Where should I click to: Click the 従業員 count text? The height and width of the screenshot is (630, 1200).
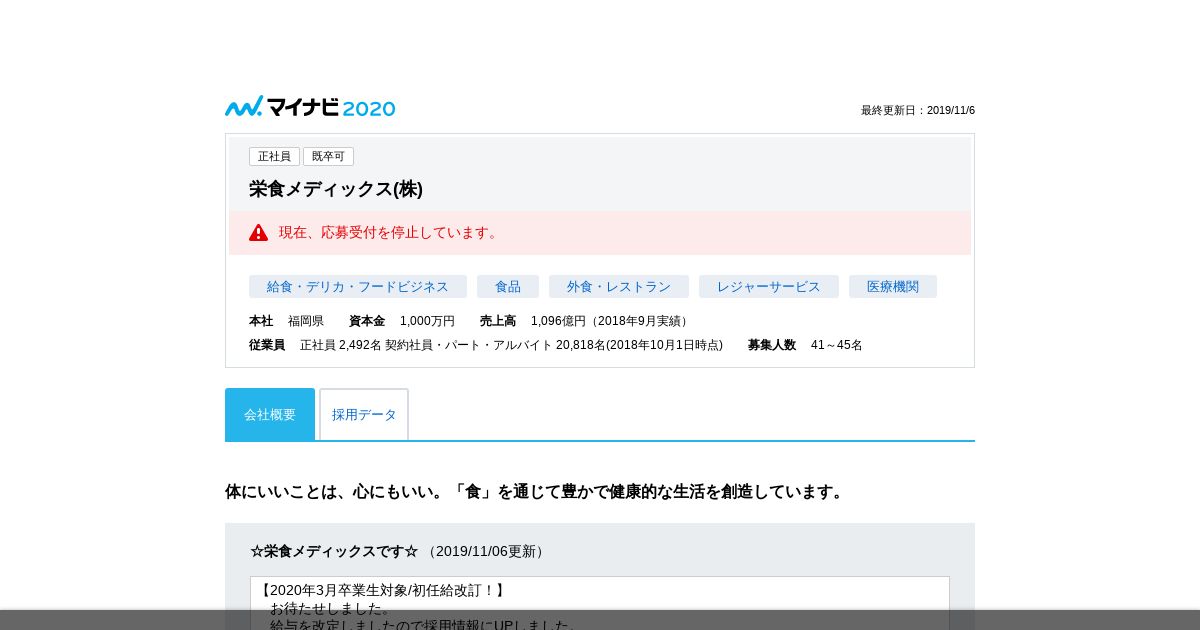[511, 345]
